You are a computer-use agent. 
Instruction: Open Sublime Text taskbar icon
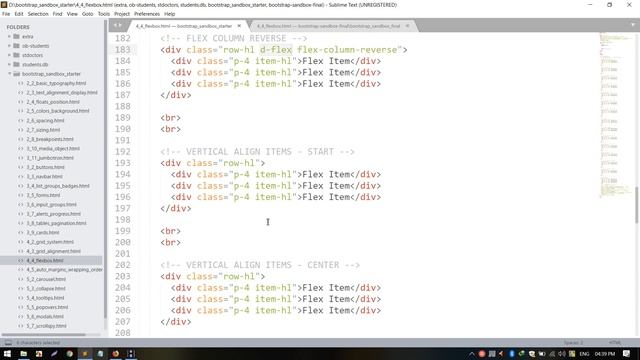point(85,353)
